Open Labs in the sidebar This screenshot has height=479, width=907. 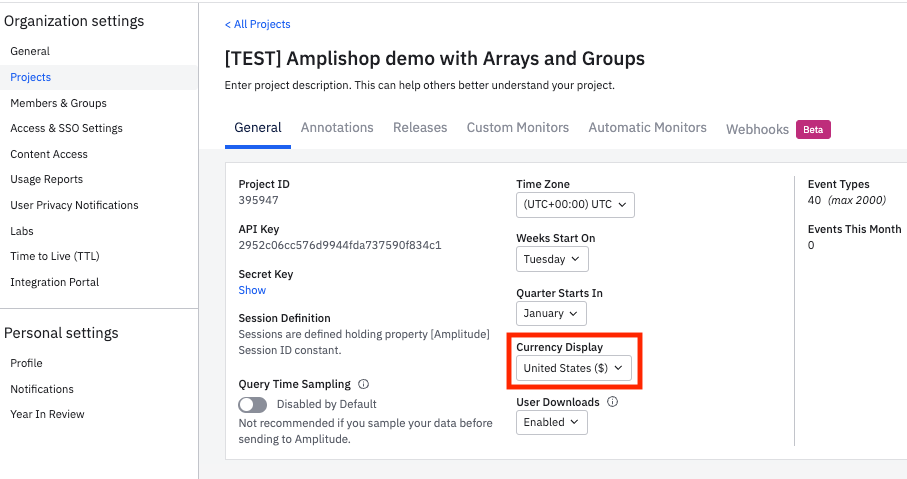pos(22,231)
